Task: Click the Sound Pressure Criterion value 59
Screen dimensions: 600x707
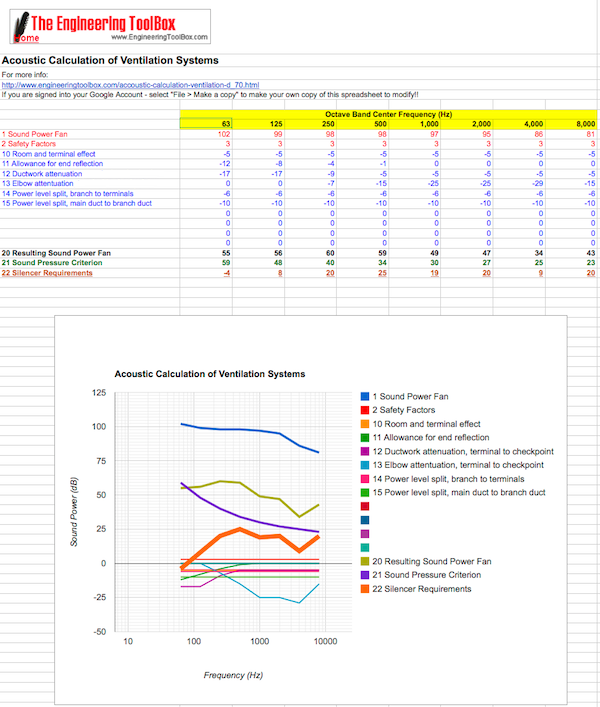Action: point(226,263)
